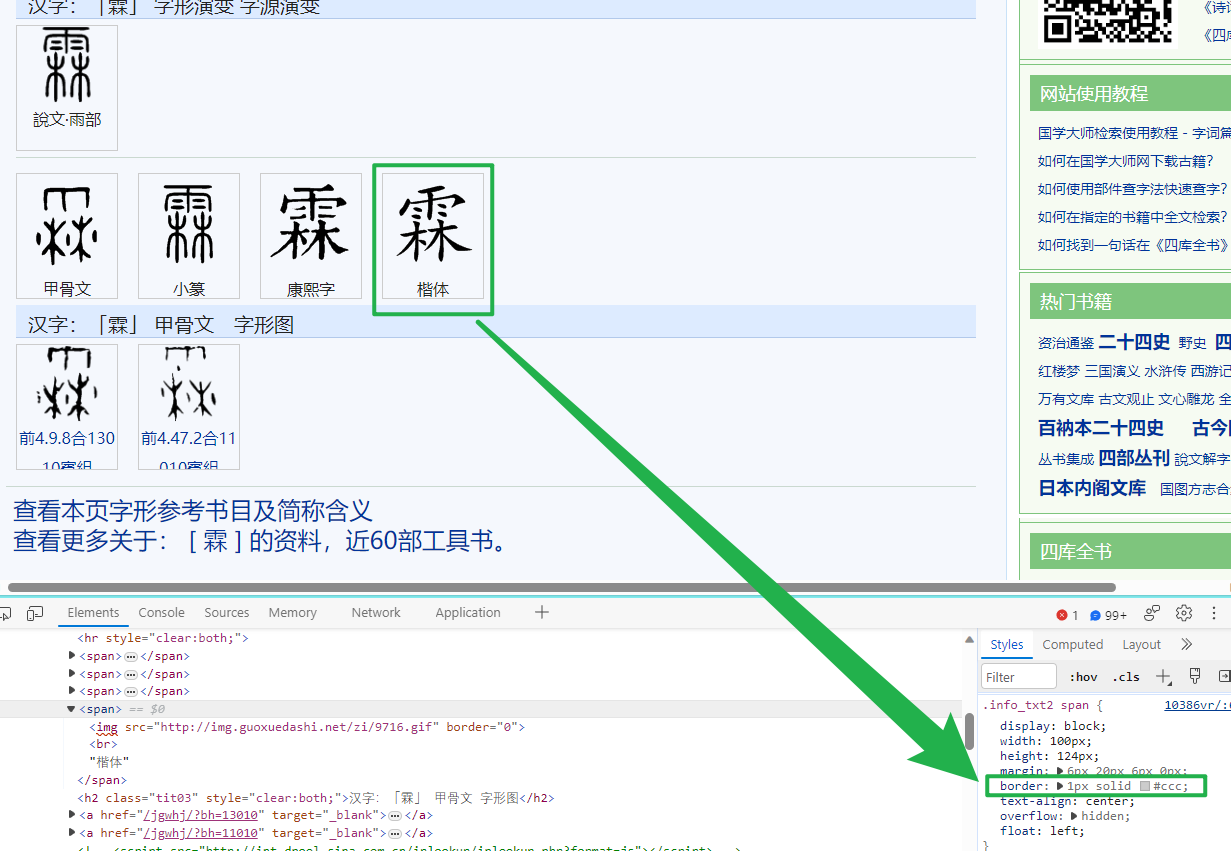The width and height of the screenshot is (1231, 851).
Task: Collapse the selected span node
Action: (x=72, y=709)
